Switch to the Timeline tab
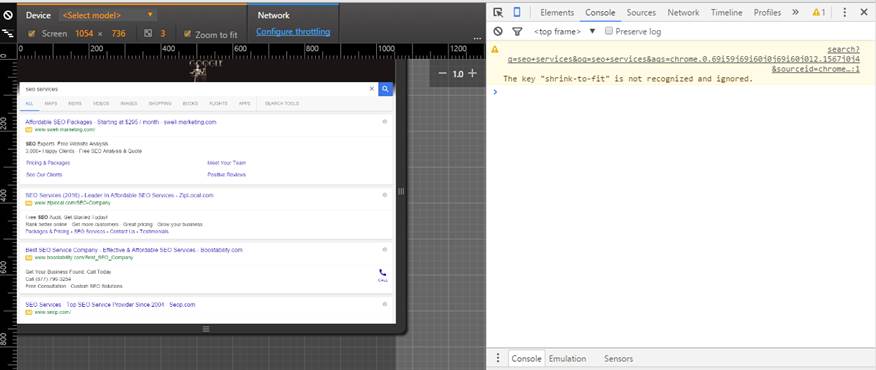 [726, 12]
